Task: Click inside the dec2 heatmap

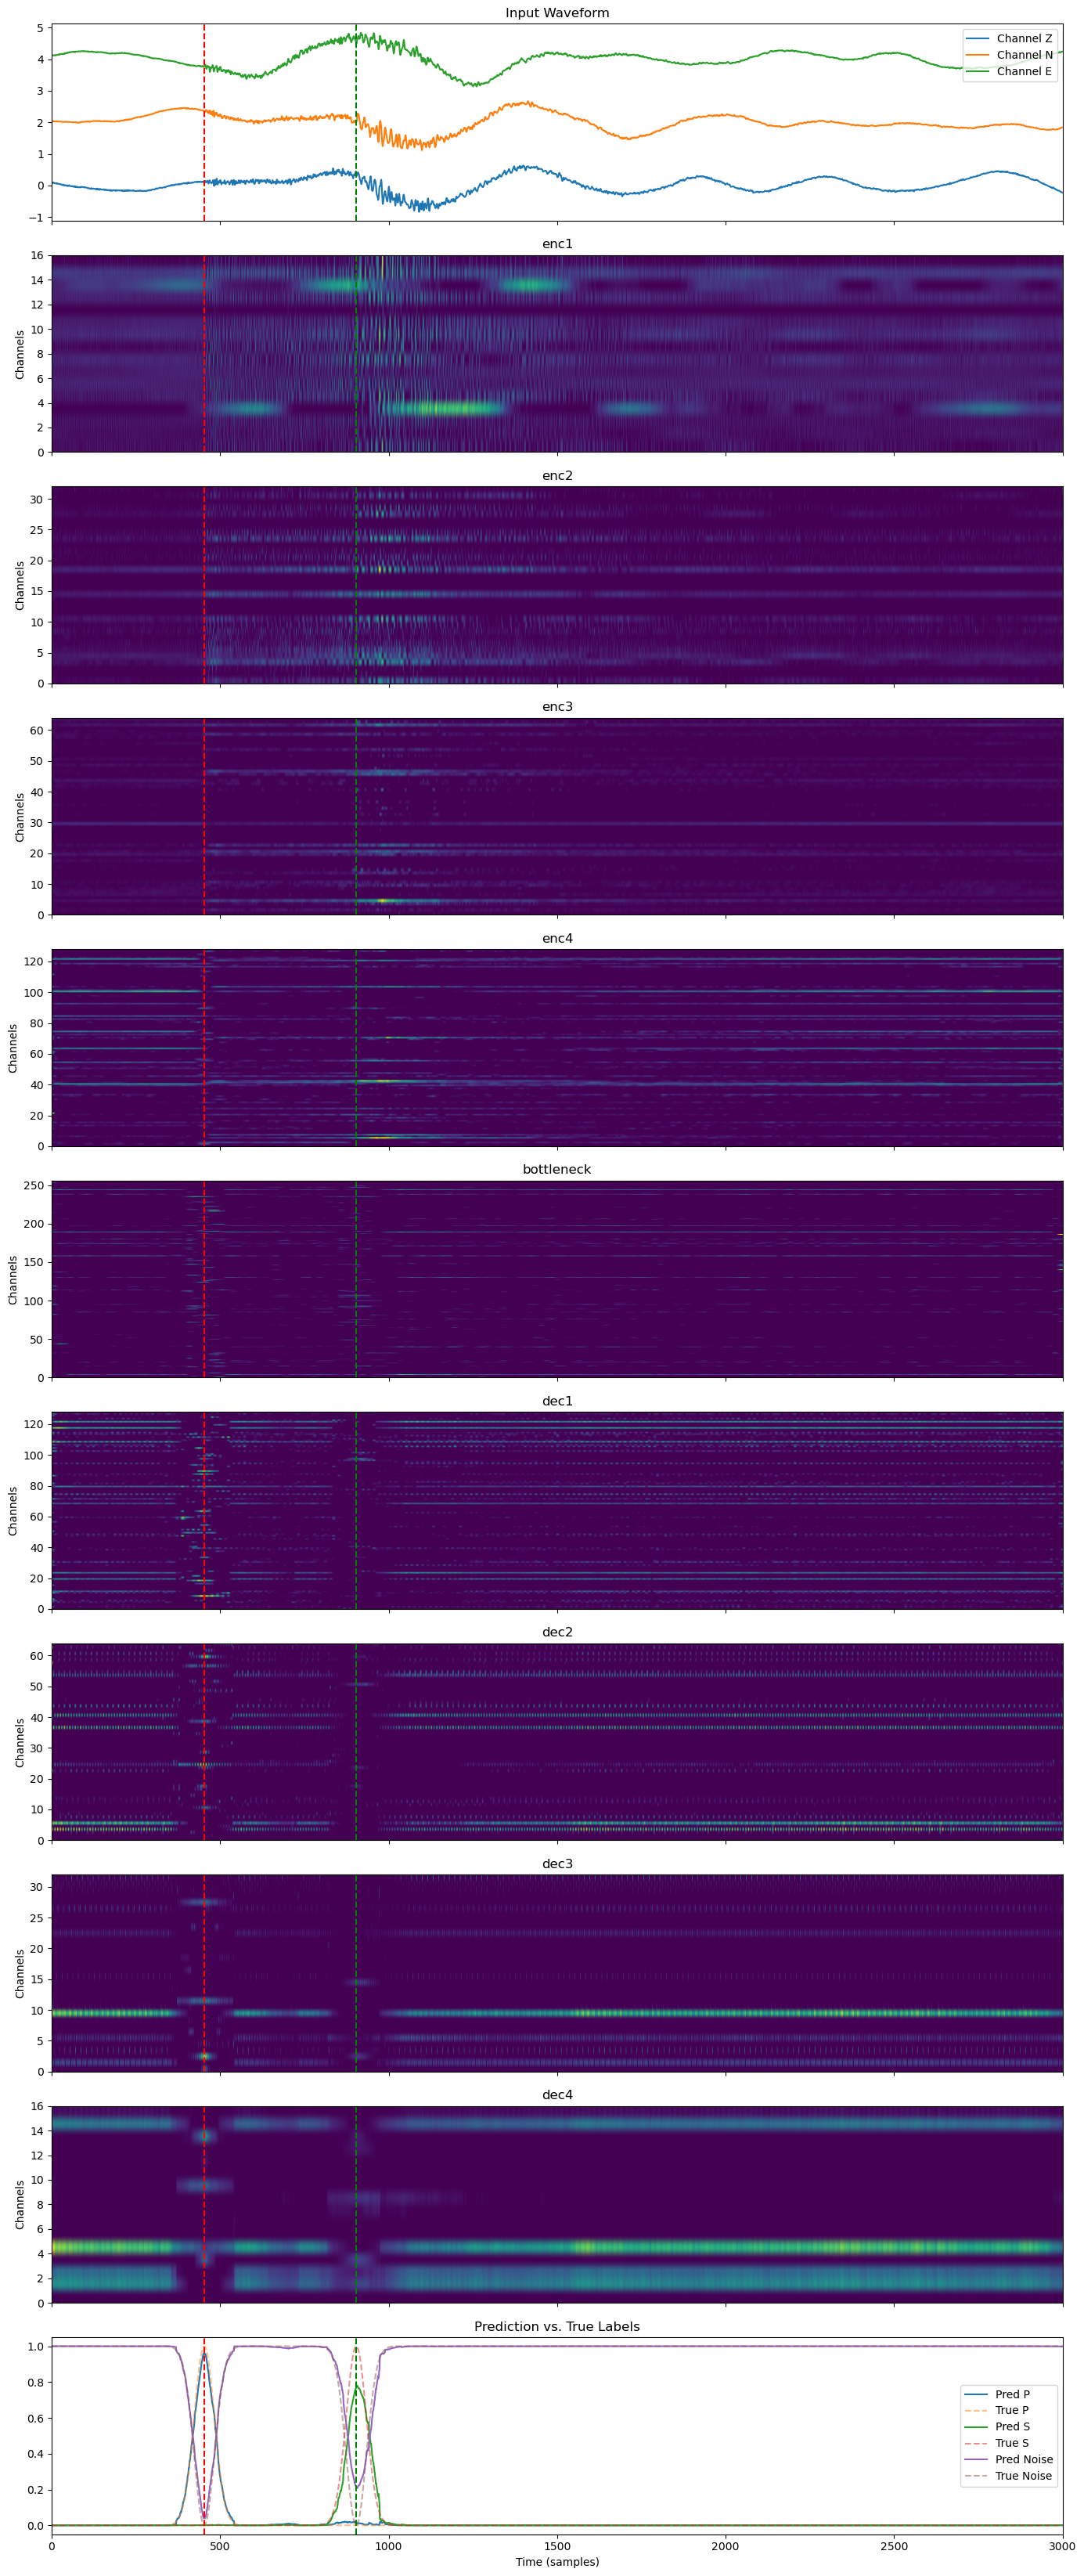Action: click(x=557, y=1742)
